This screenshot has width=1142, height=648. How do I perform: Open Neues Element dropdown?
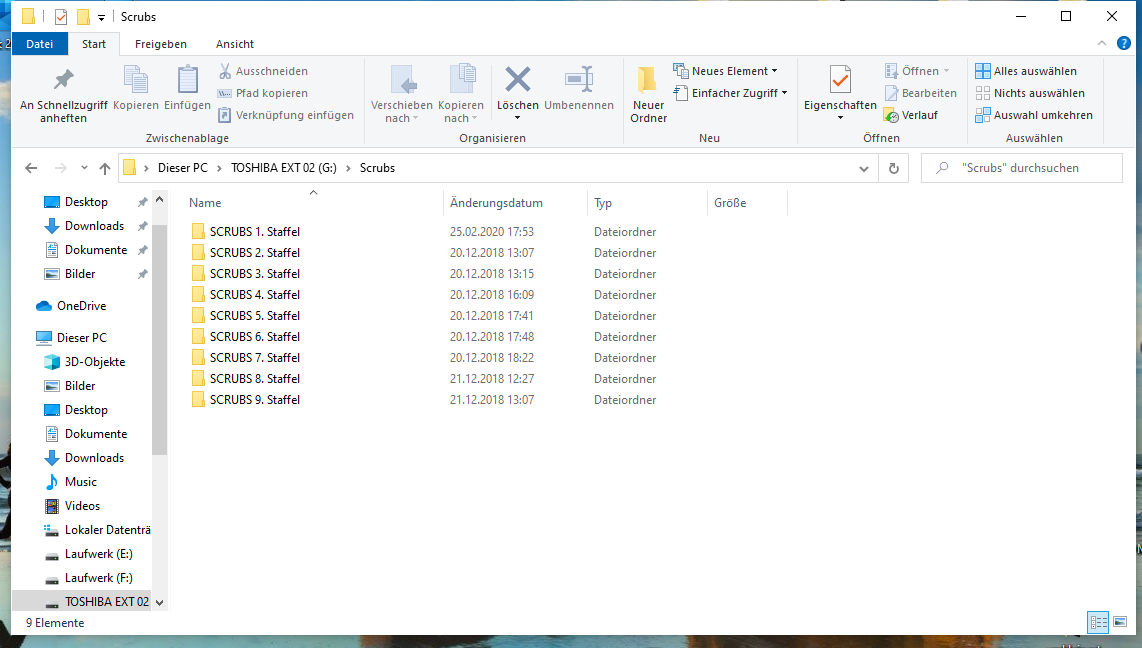(x=725, y=71)
